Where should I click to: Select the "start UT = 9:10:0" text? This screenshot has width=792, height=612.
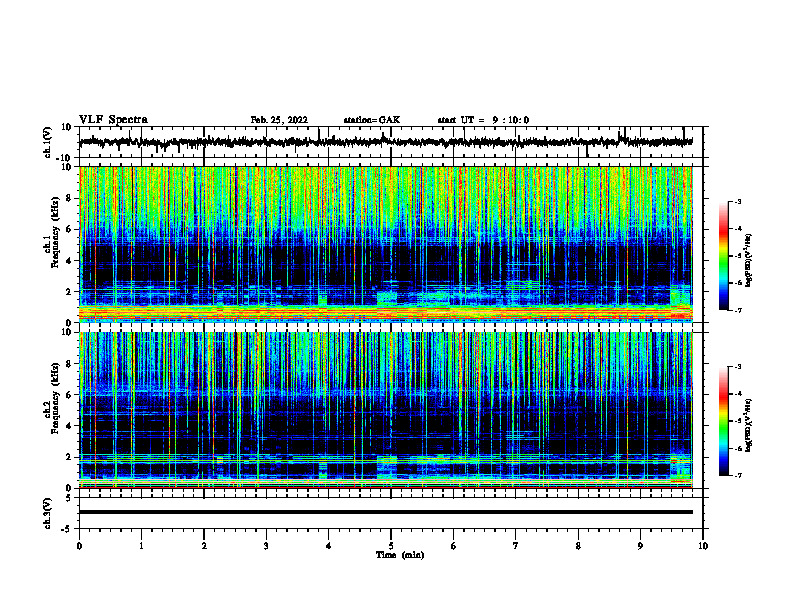[x=483, y=120]
